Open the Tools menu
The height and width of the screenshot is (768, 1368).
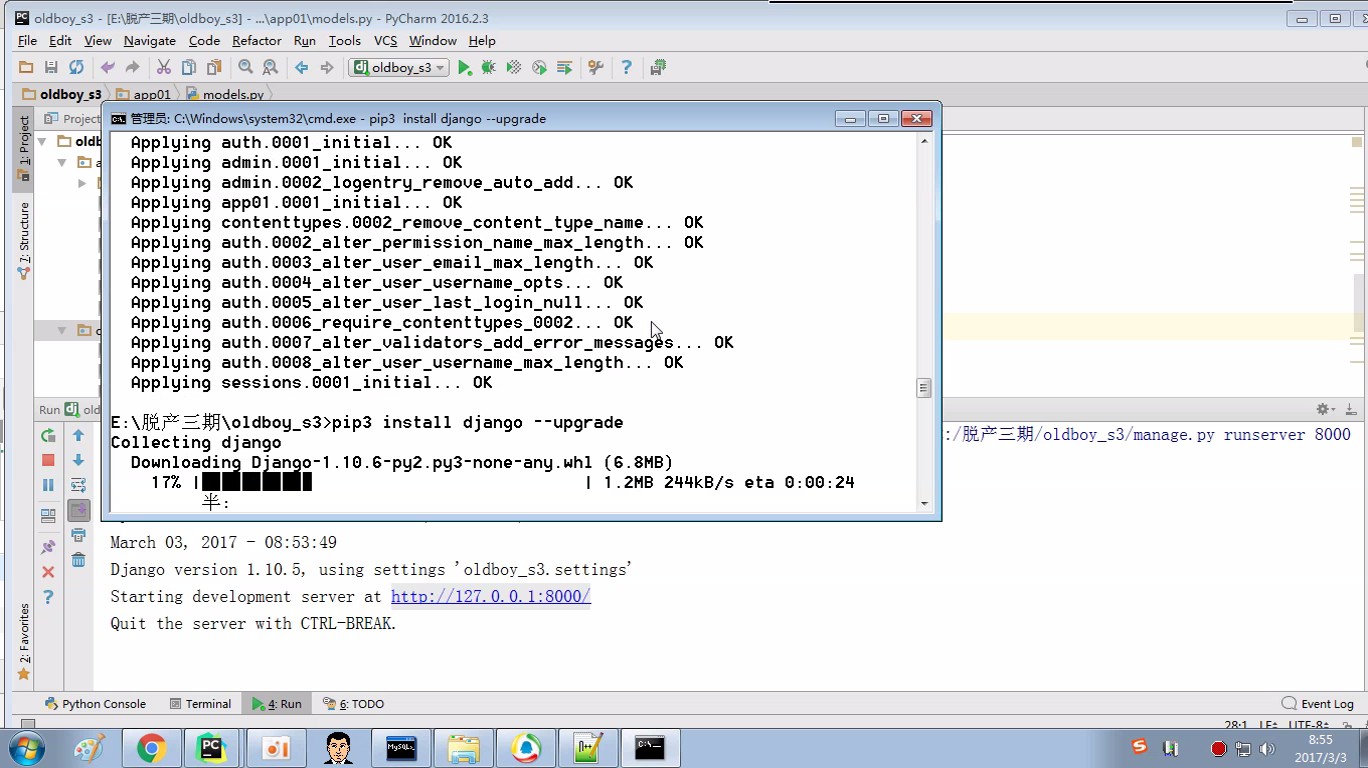[x=344, y=40]
